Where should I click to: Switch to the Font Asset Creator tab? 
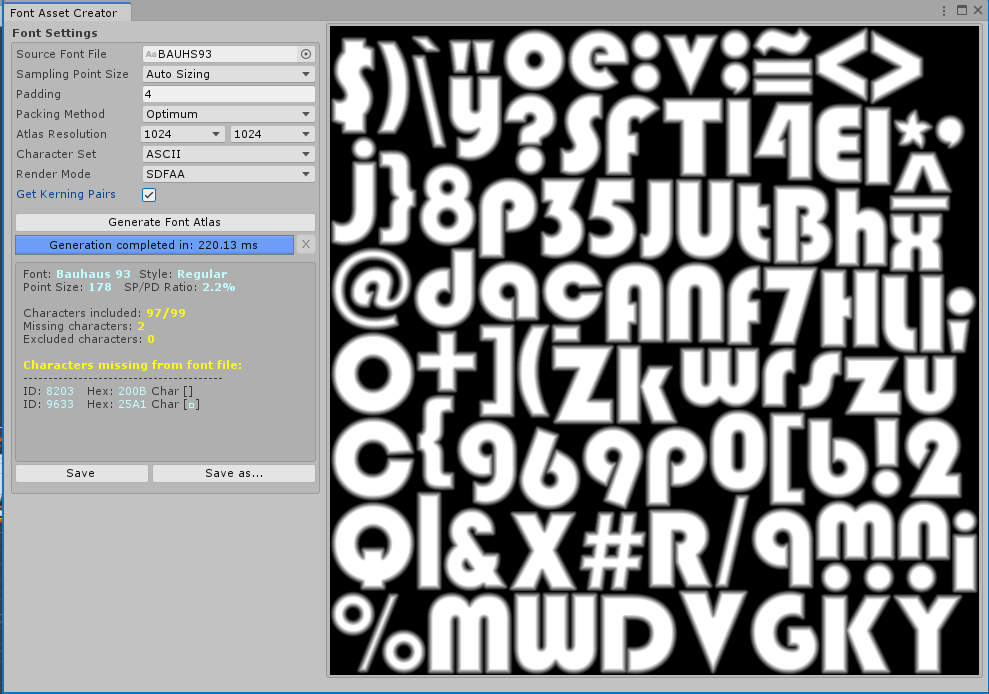tap(62, 12)
